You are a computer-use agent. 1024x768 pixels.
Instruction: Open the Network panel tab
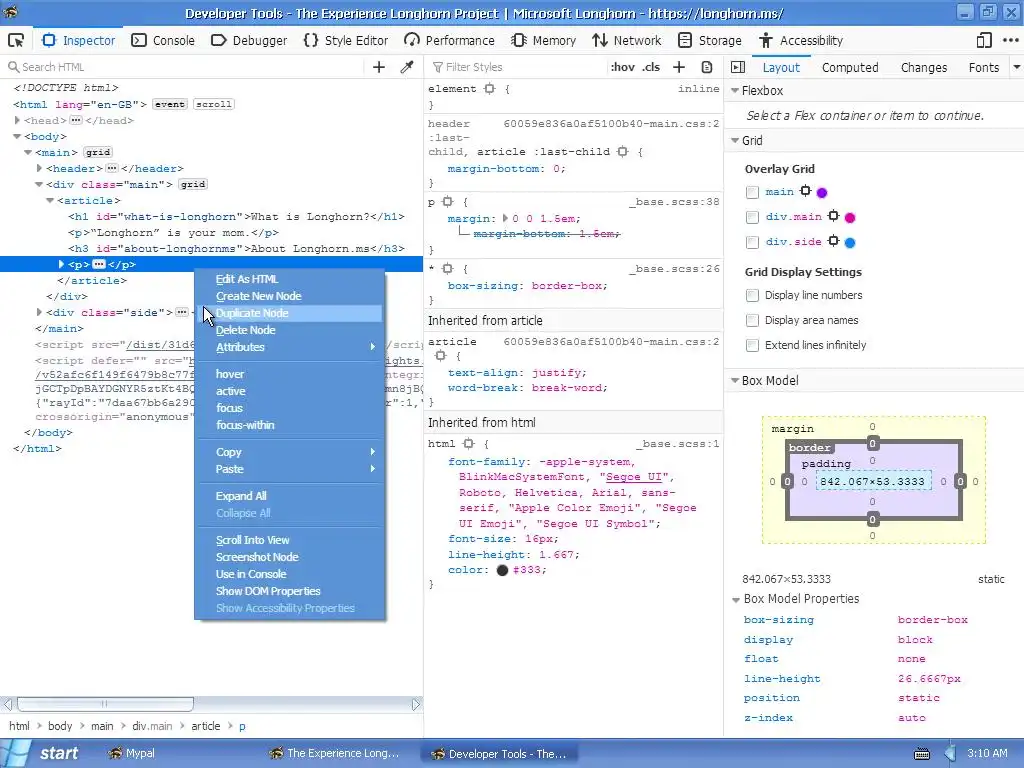626,40
